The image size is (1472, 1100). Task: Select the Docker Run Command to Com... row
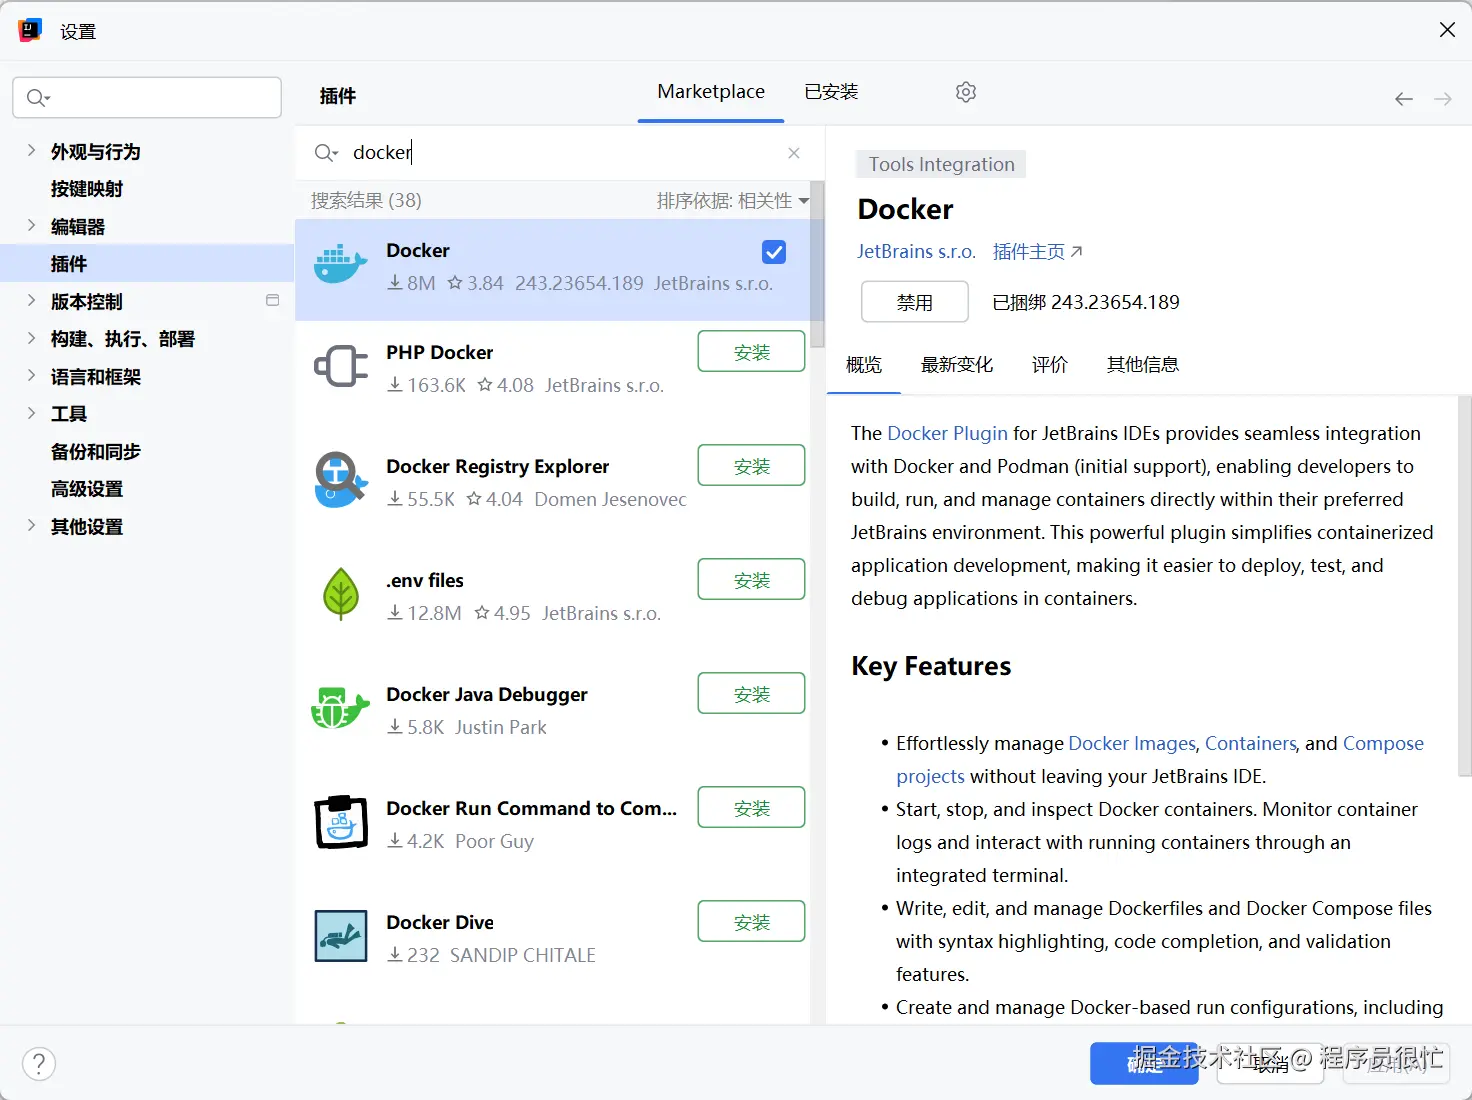(x=552, y=823)
